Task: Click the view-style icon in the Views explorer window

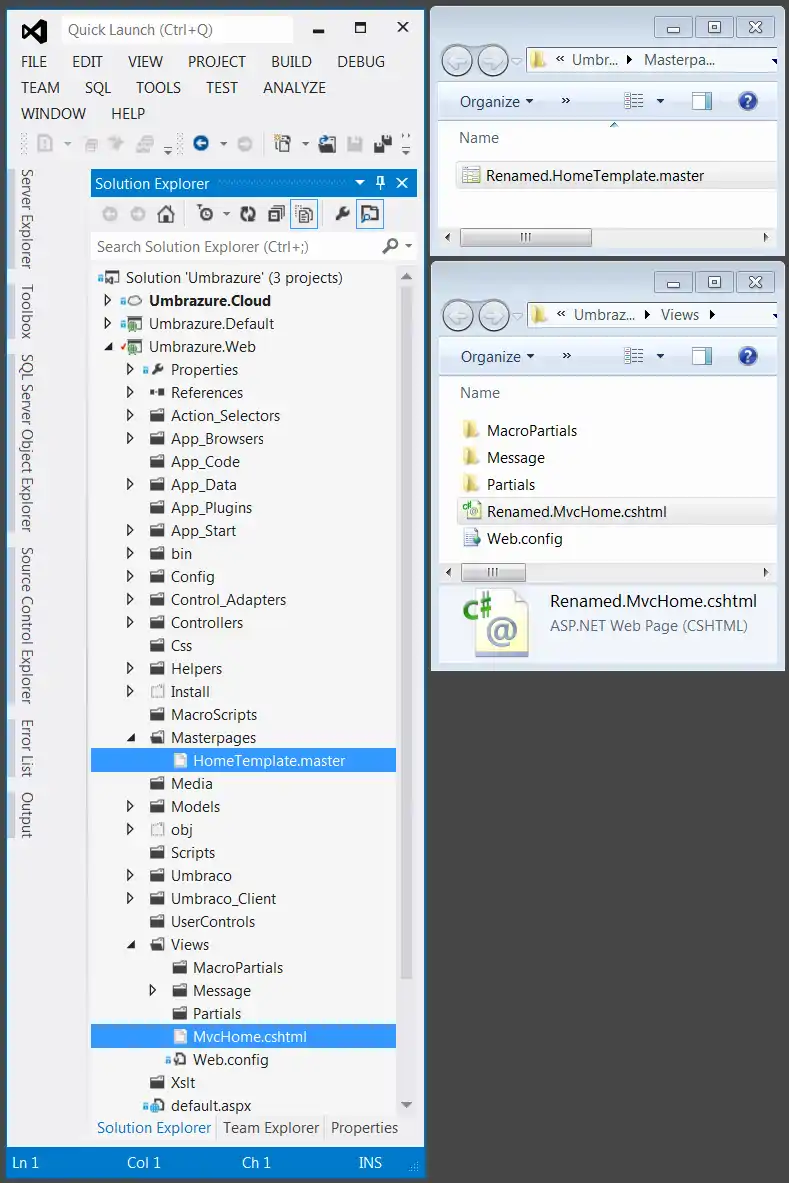Action: click(x=634, y=356)
